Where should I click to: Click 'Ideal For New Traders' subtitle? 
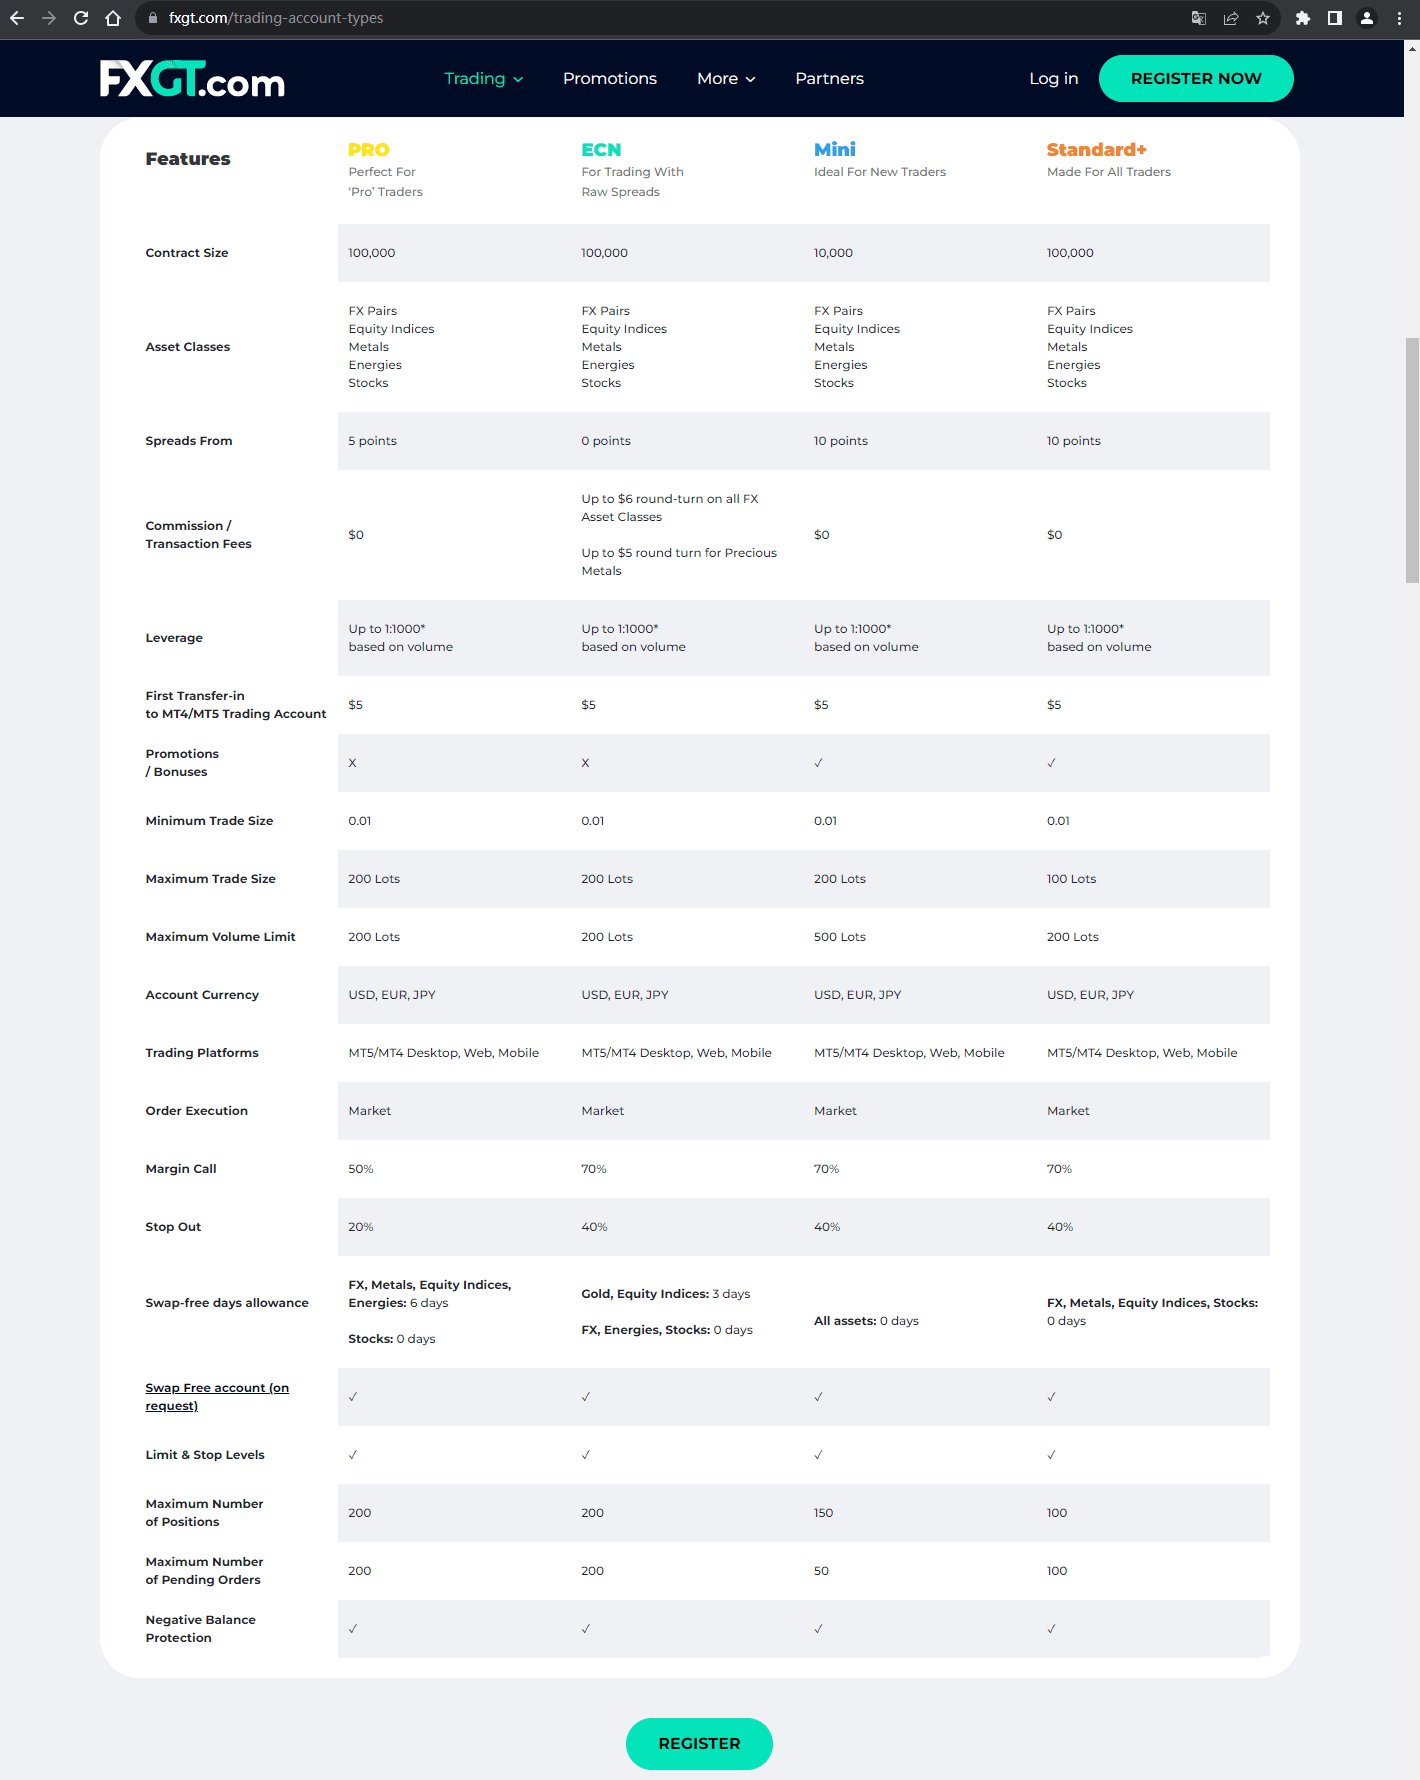[x=880, y=172]
